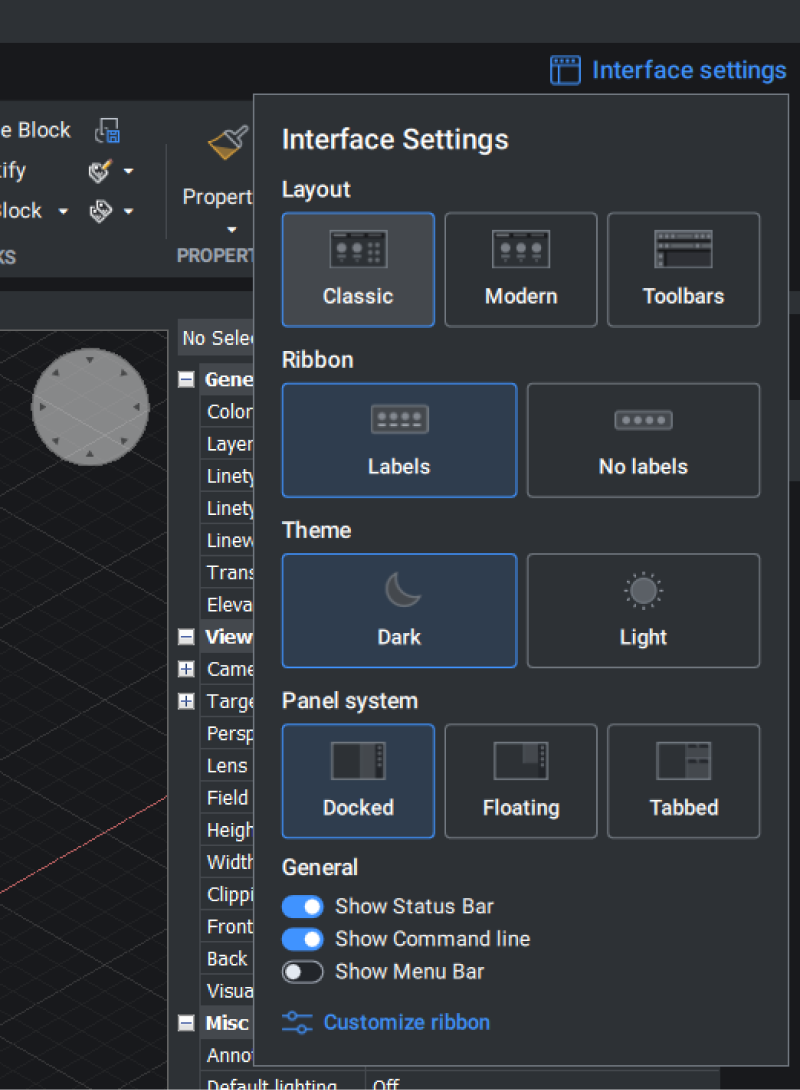This screenshot has height=1090, width=800.
Task: Click the Docked panel preview icon
Action: coord(358,760)
